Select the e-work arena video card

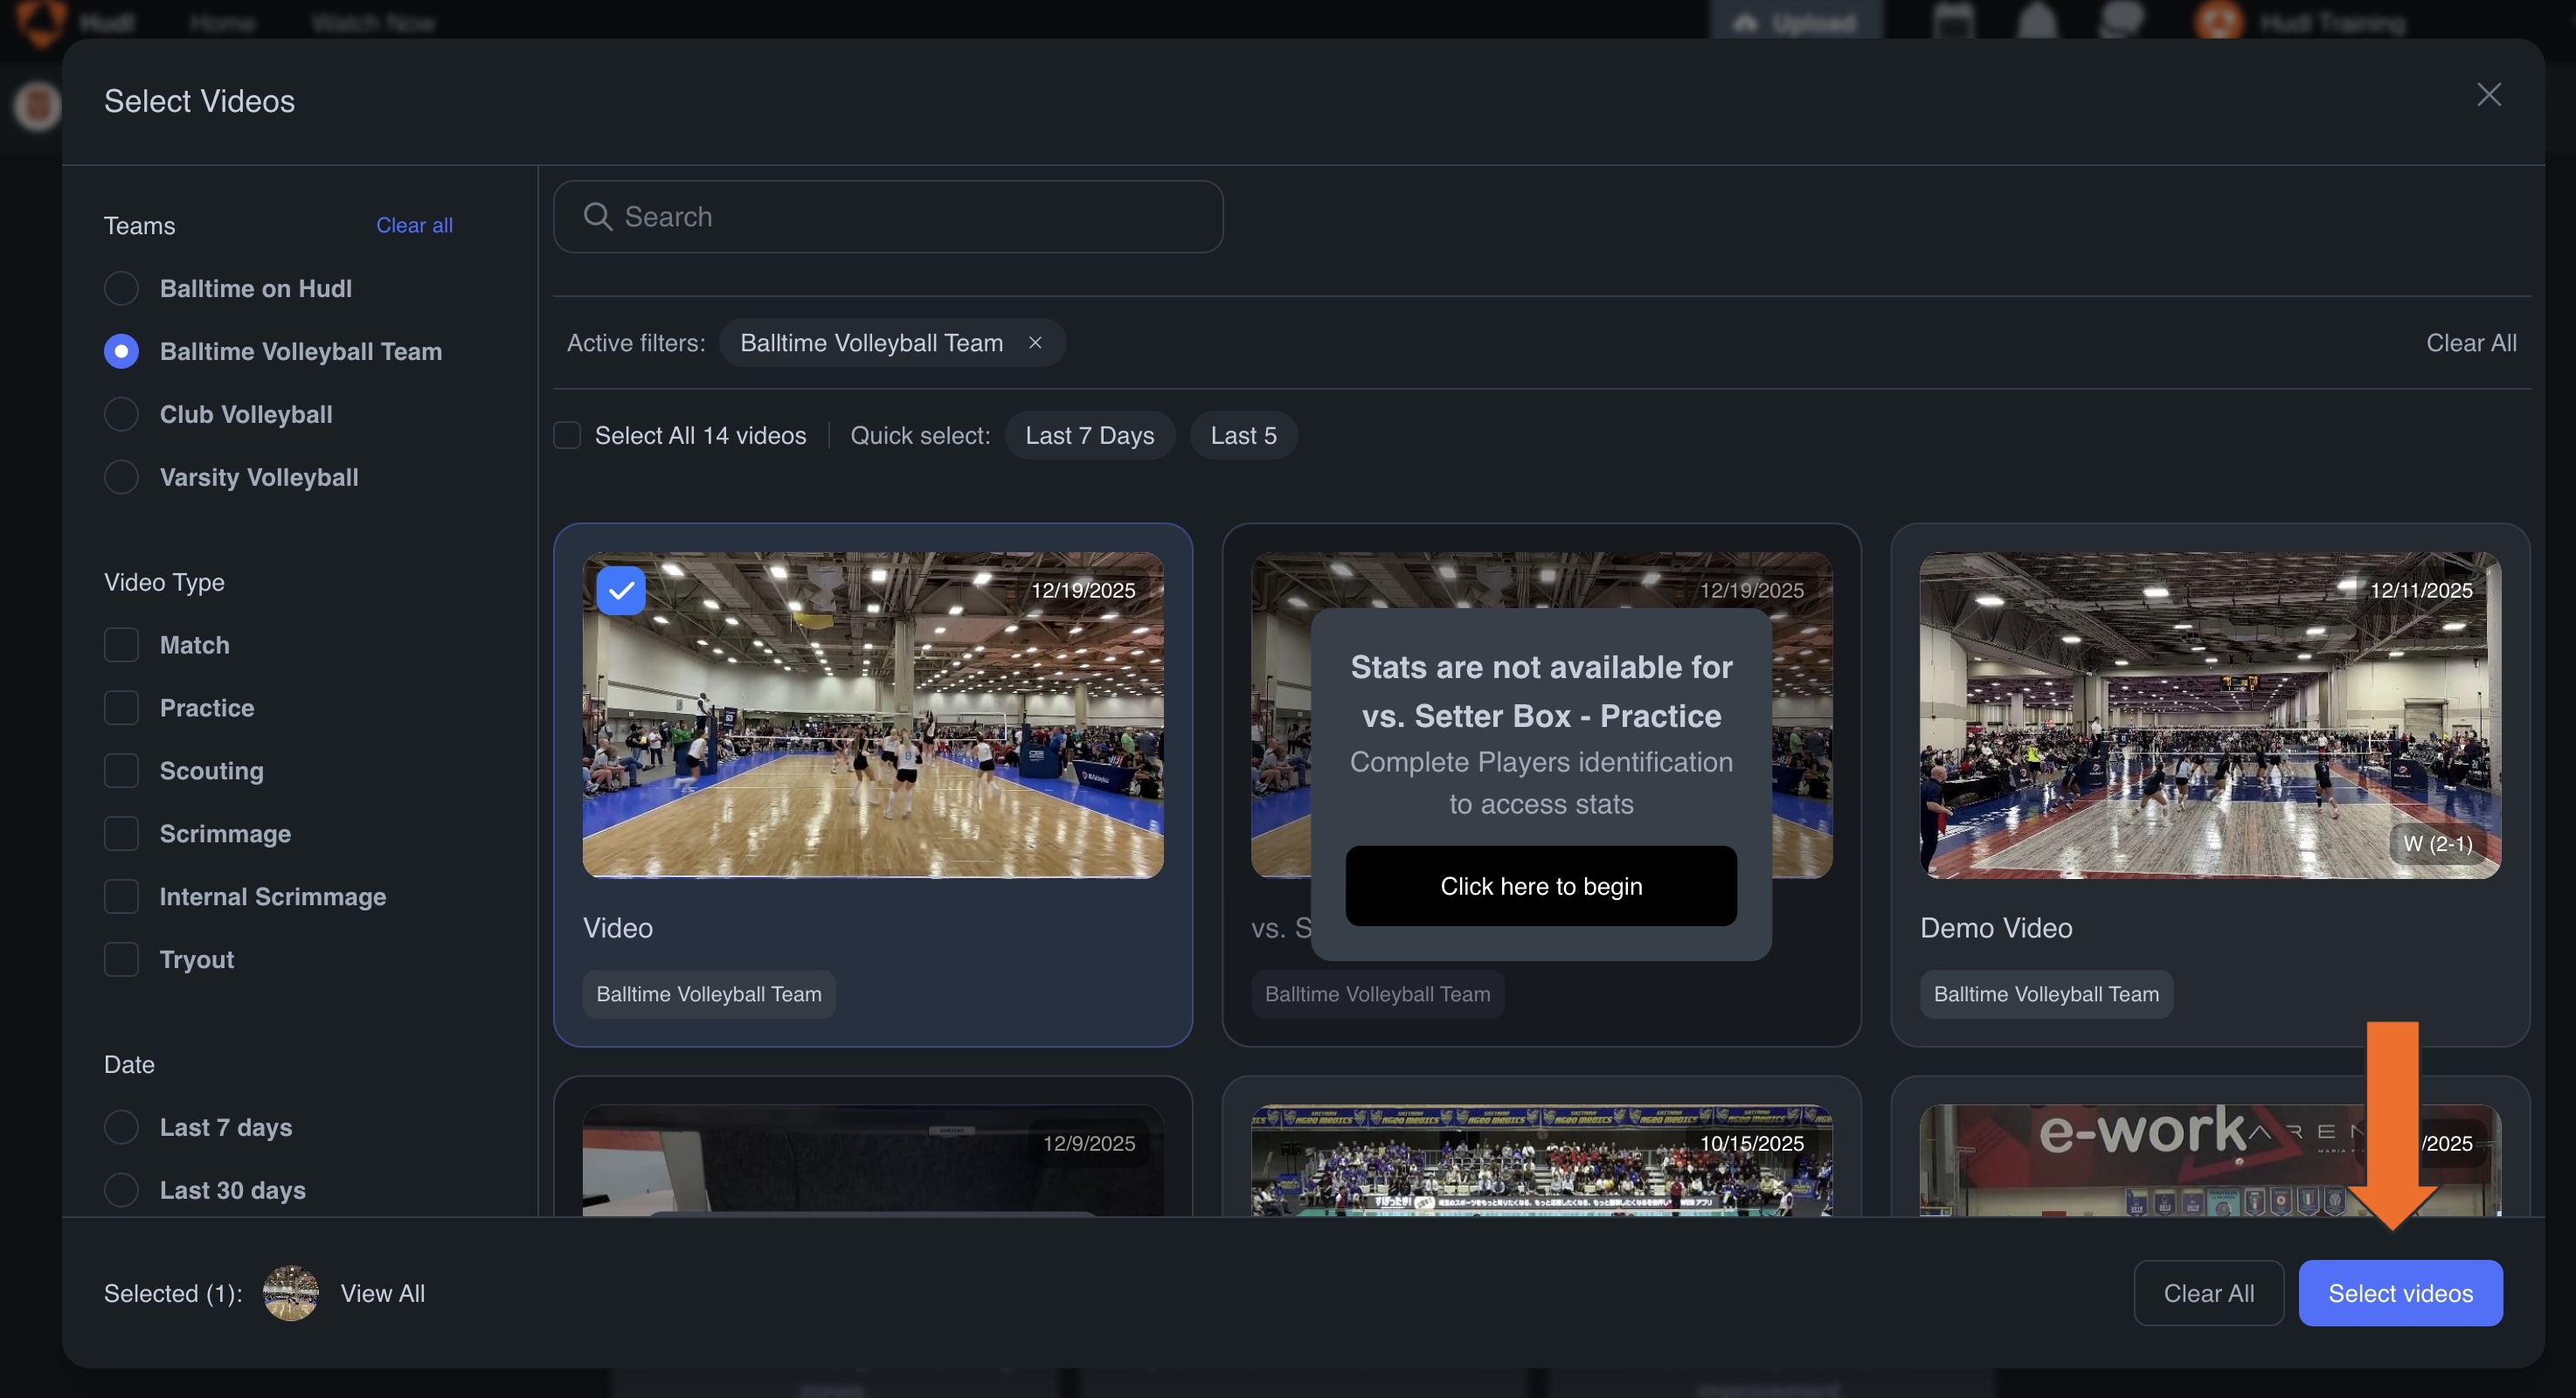tap(2210, 1147)
